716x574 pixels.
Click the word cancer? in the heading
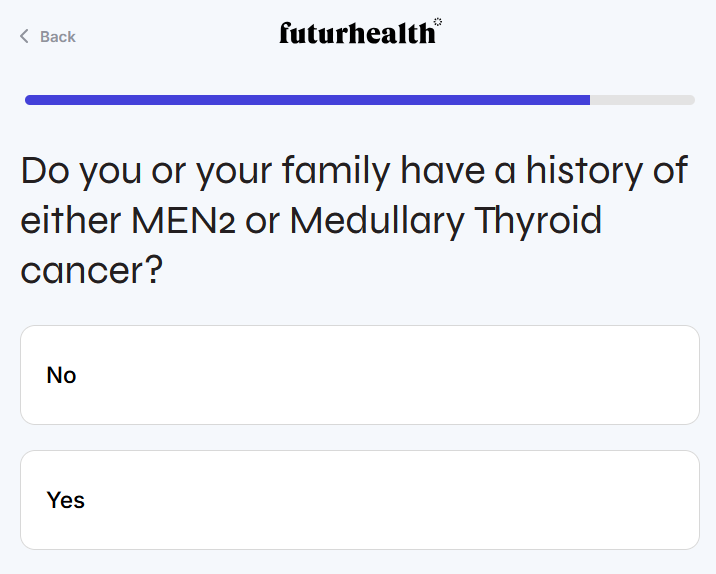[x=91, y=271]
